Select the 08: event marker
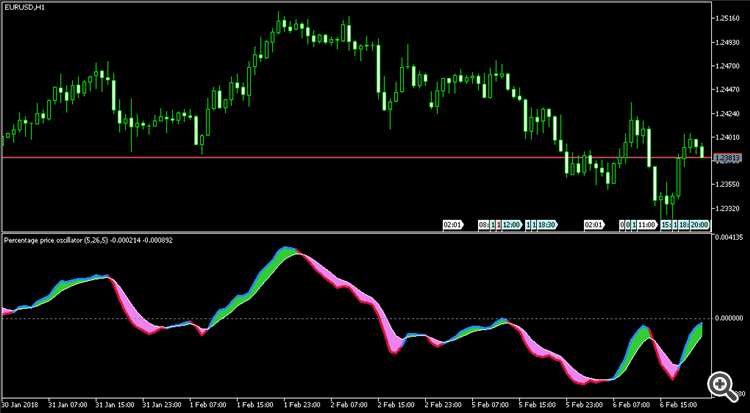 point(484,224)
